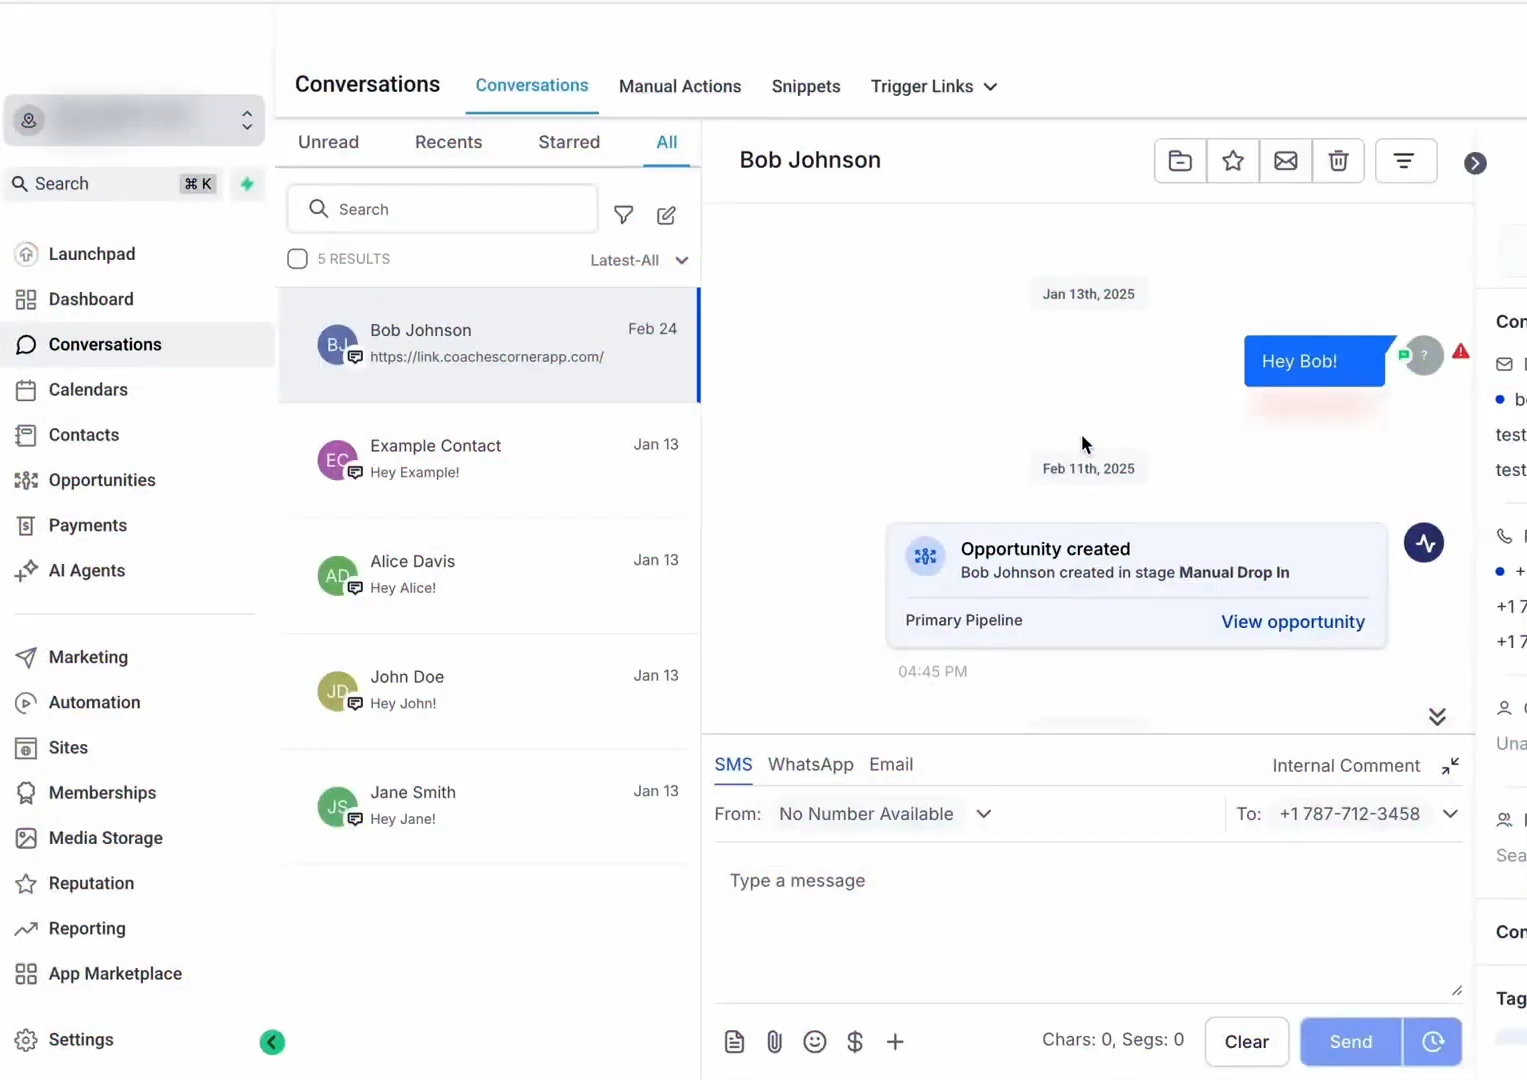
Task: Open the Snippets tab
Action: coord(806,86)
